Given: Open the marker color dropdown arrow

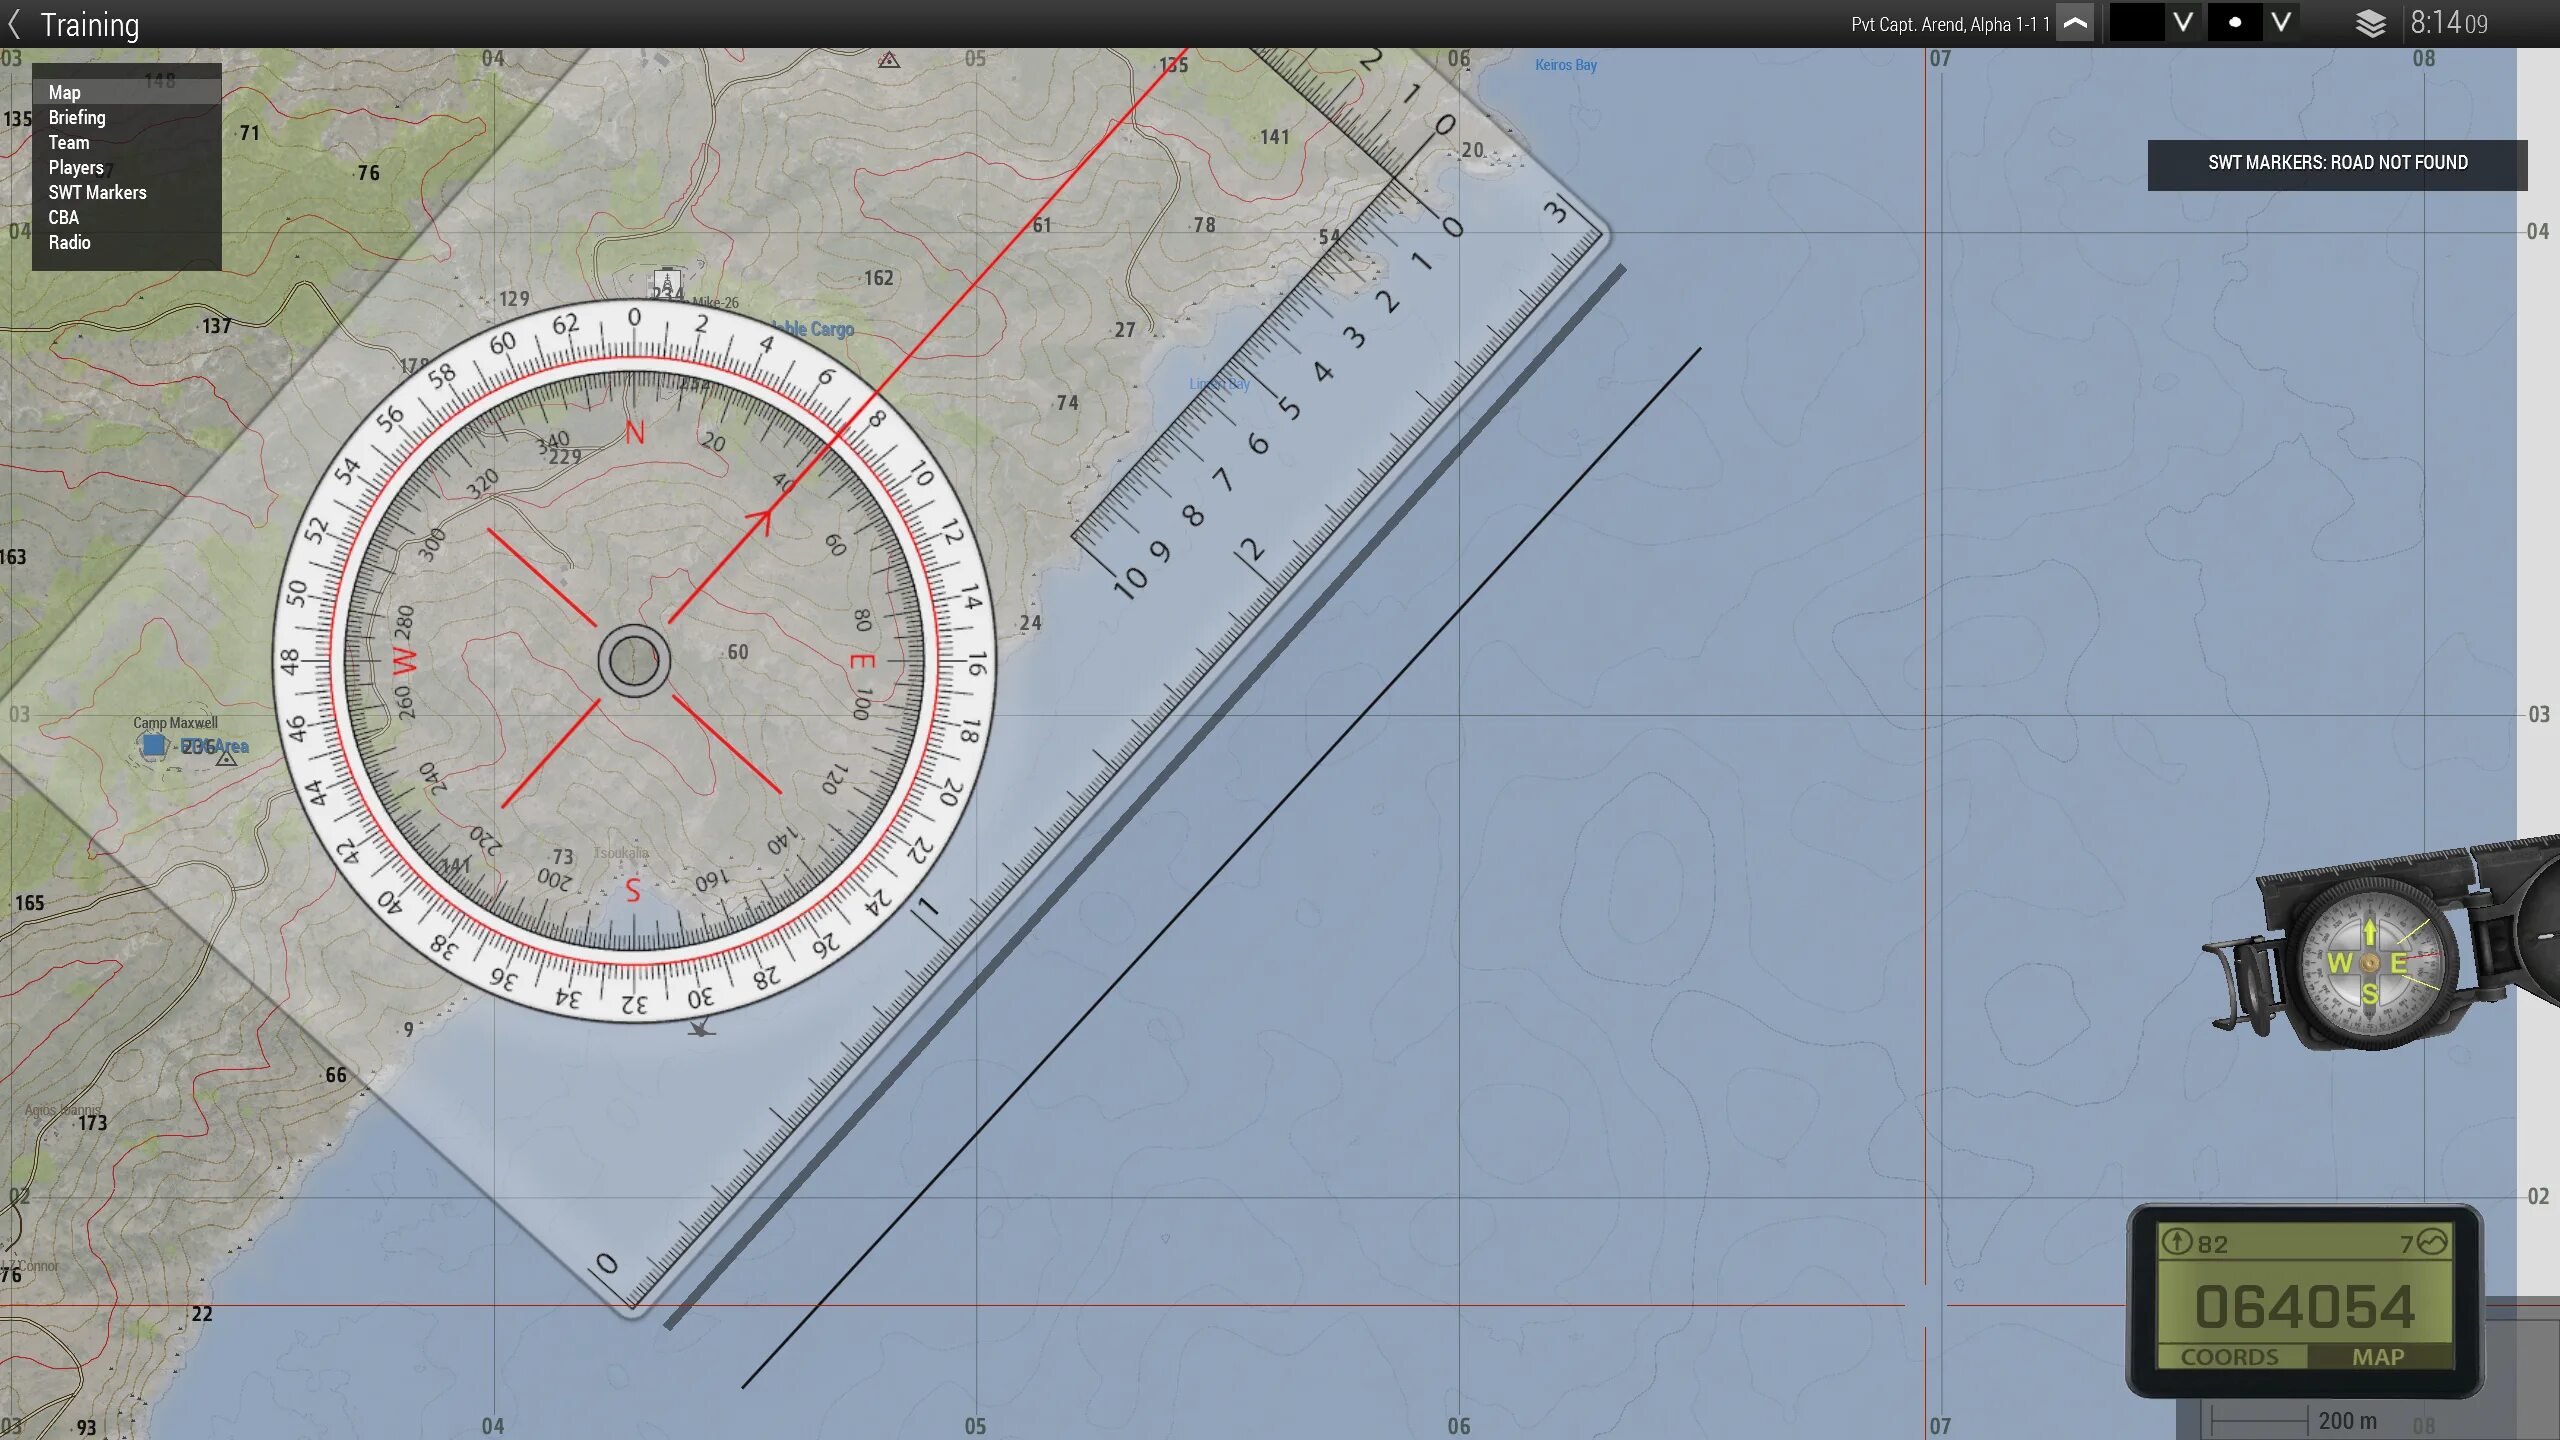Looking at the screenshot, I should [2183, 22].
